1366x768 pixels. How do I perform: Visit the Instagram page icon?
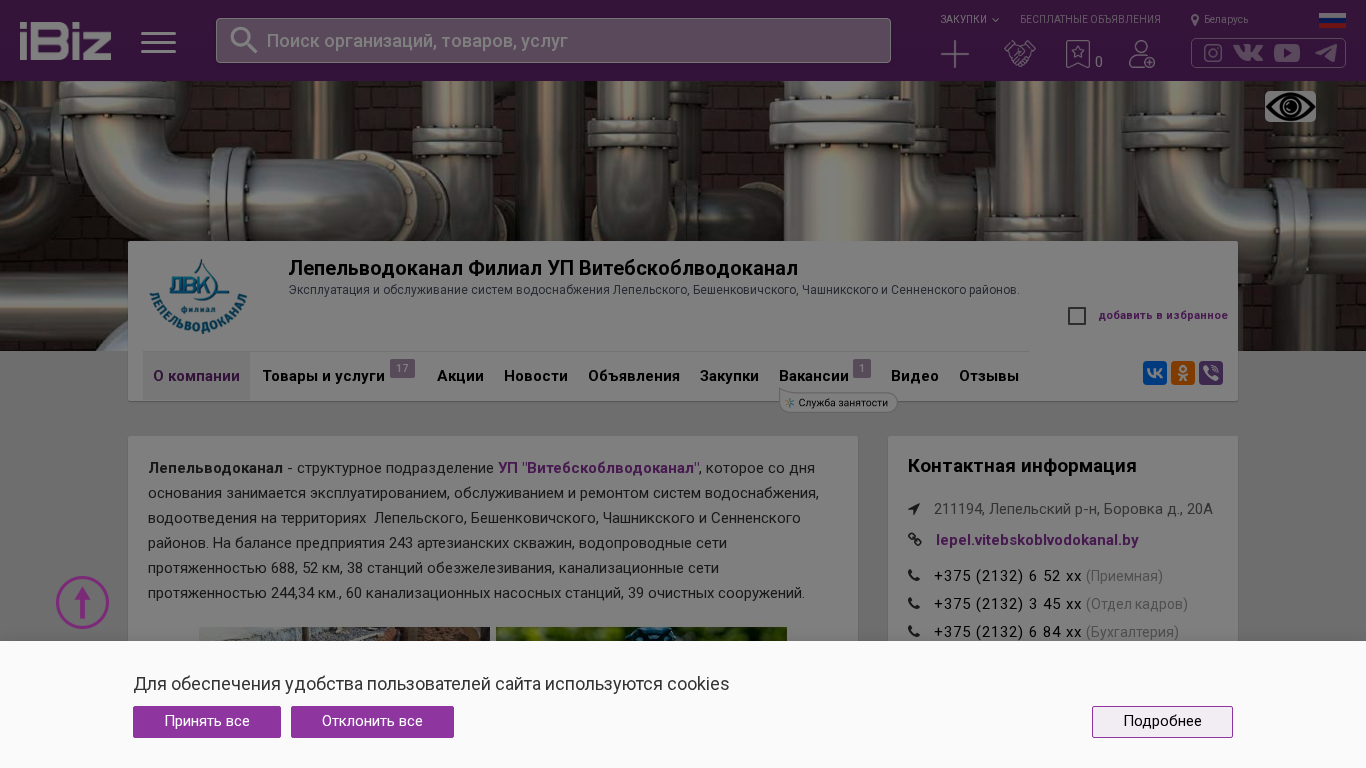pos(1213,53)
